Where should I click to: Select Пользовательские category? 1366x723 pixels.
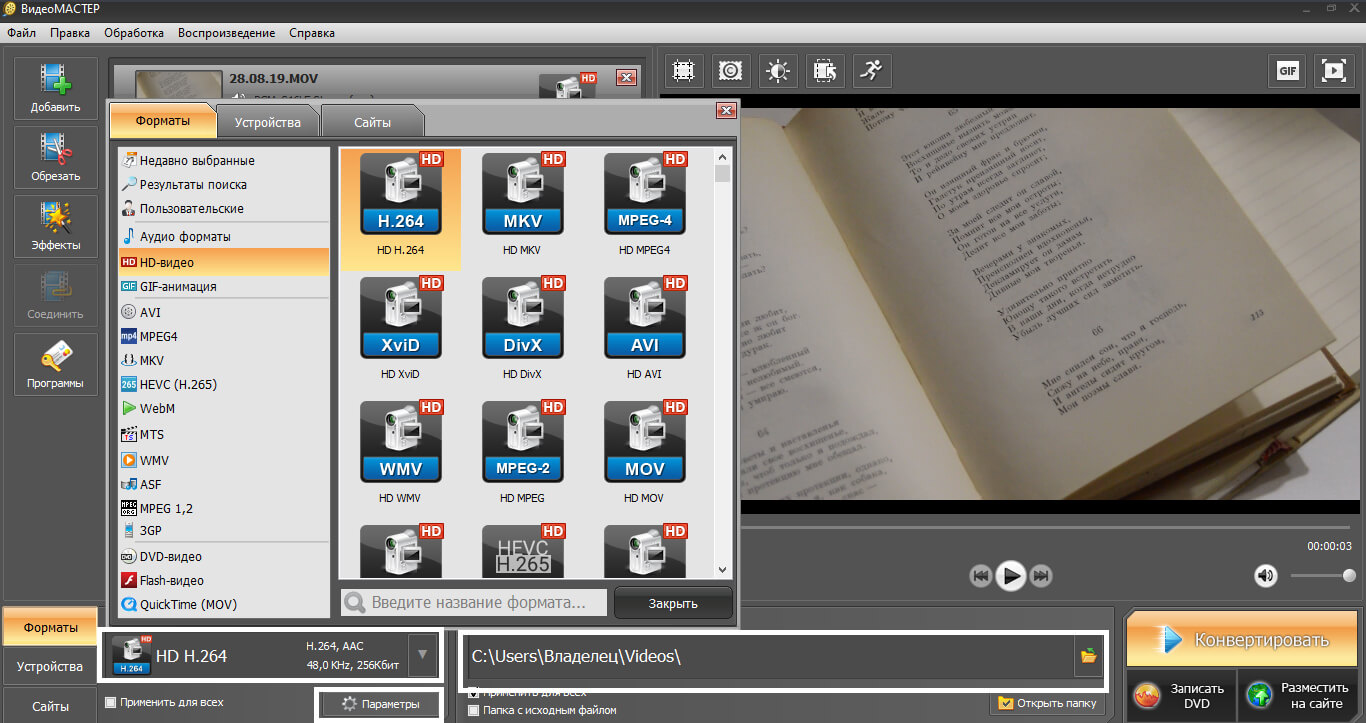pyautogui.click(x=224, y=208)
